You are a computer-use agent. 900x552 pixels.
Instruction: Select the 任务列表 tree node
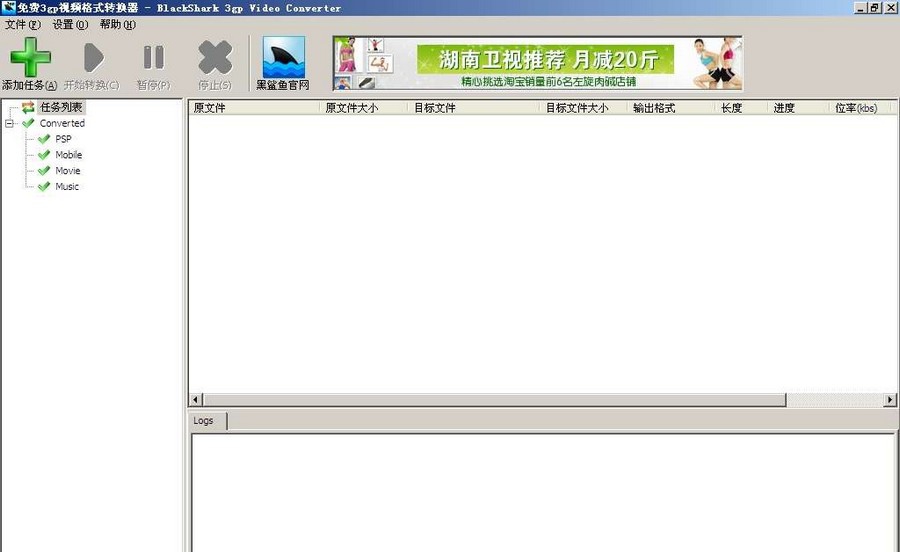click(61, 107)
